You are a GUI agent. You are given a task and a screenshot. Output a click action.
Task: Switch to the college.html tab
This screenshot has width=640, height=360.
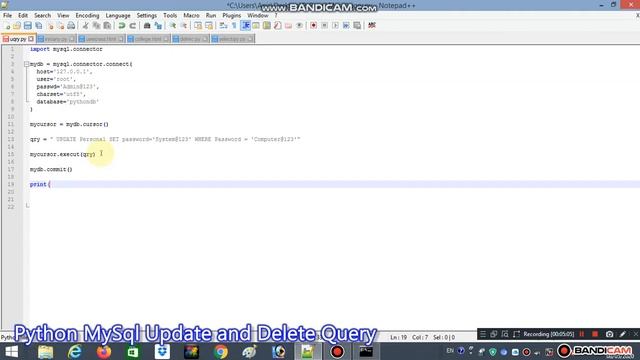click(148, 39)
